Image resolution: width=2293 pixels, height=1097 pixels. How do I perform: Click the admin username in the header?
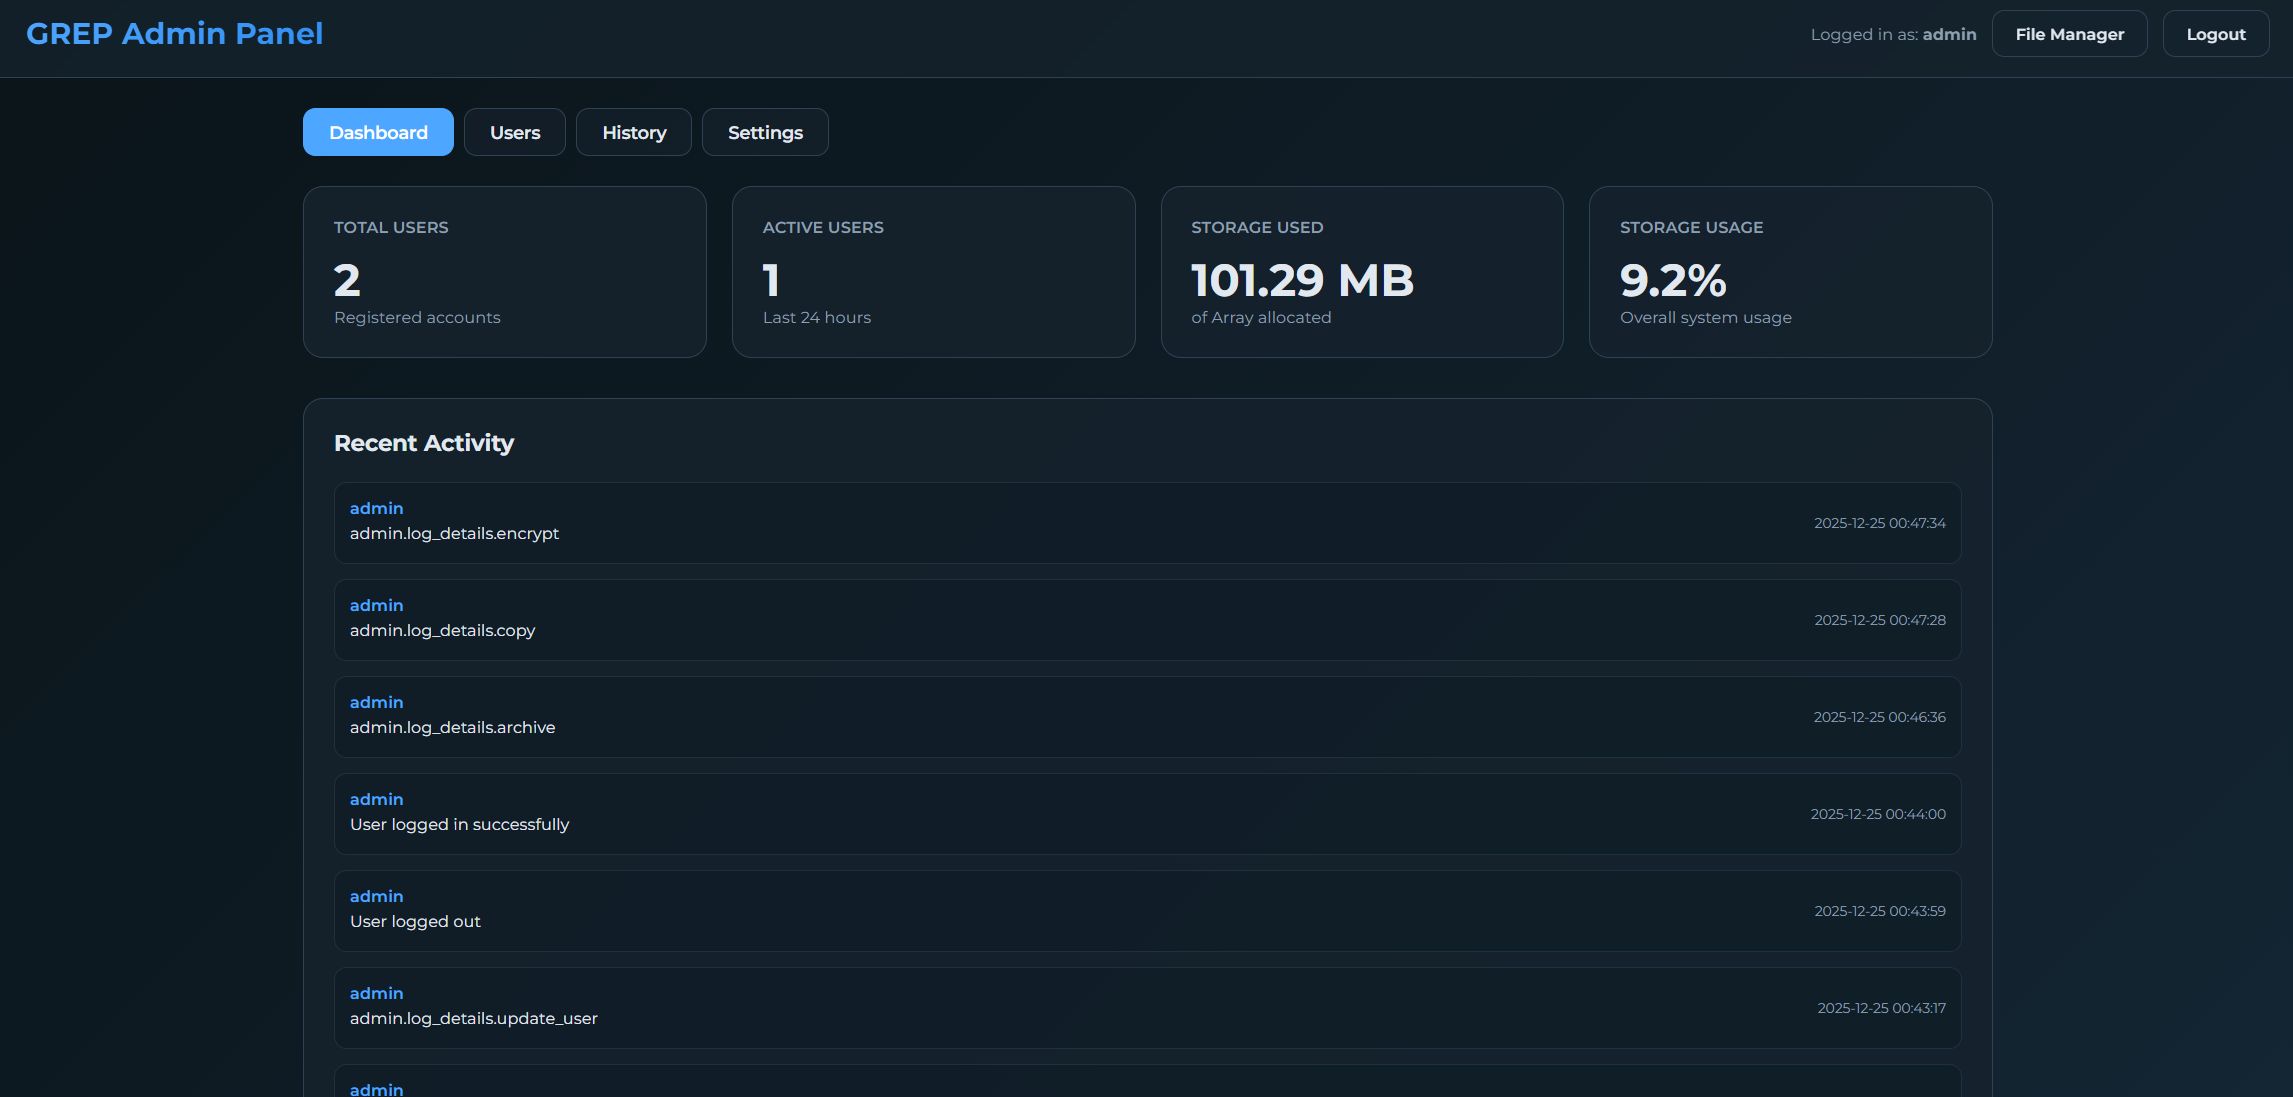pyautogui.click(x=1949, y=34)
